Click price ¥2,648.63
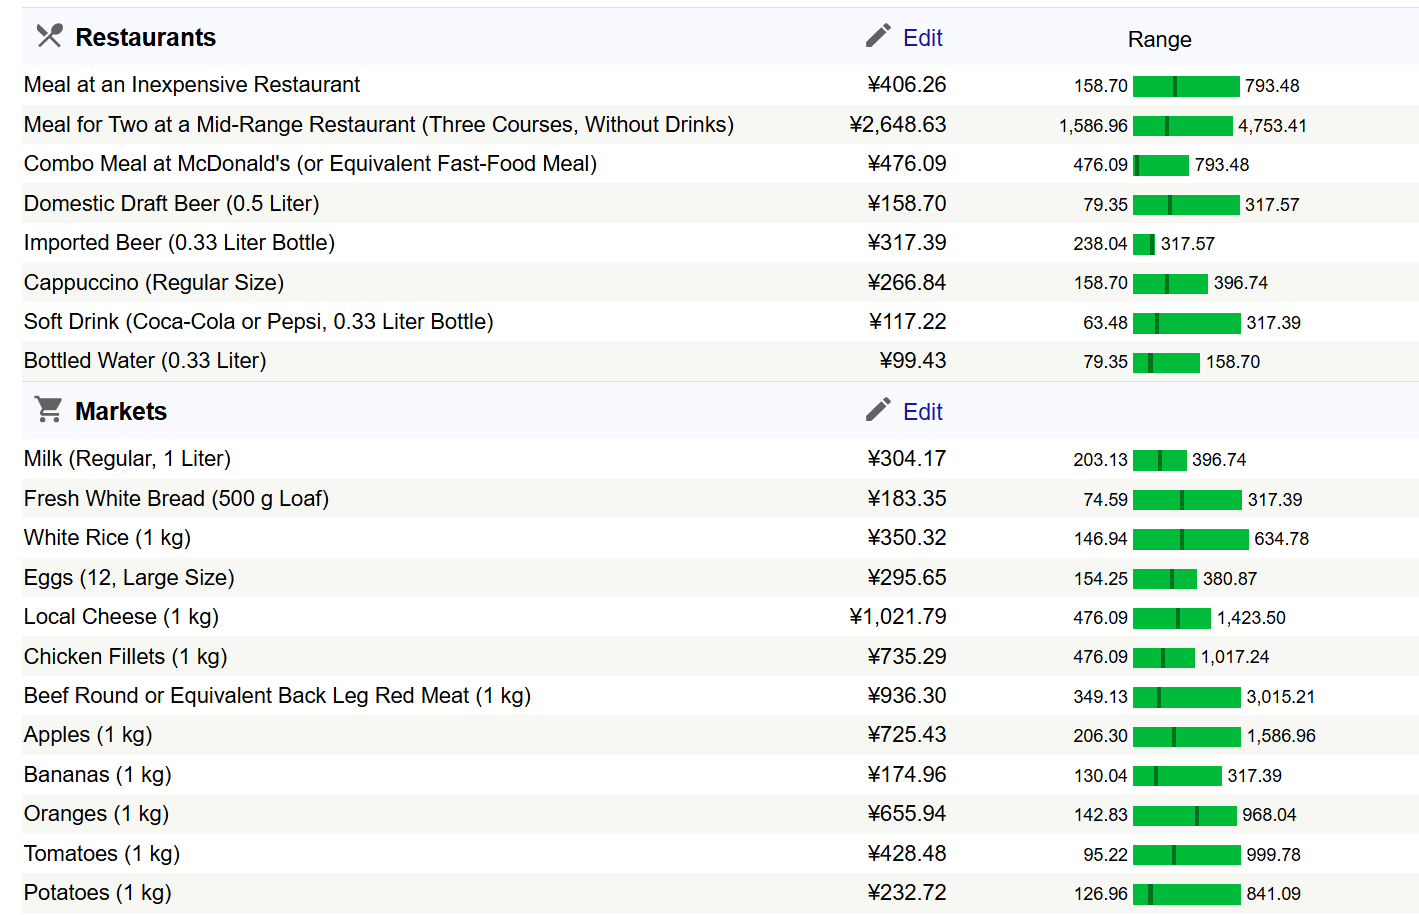Screen dimensions: 1419x915 pyautogui.click(x=898, y=125)
